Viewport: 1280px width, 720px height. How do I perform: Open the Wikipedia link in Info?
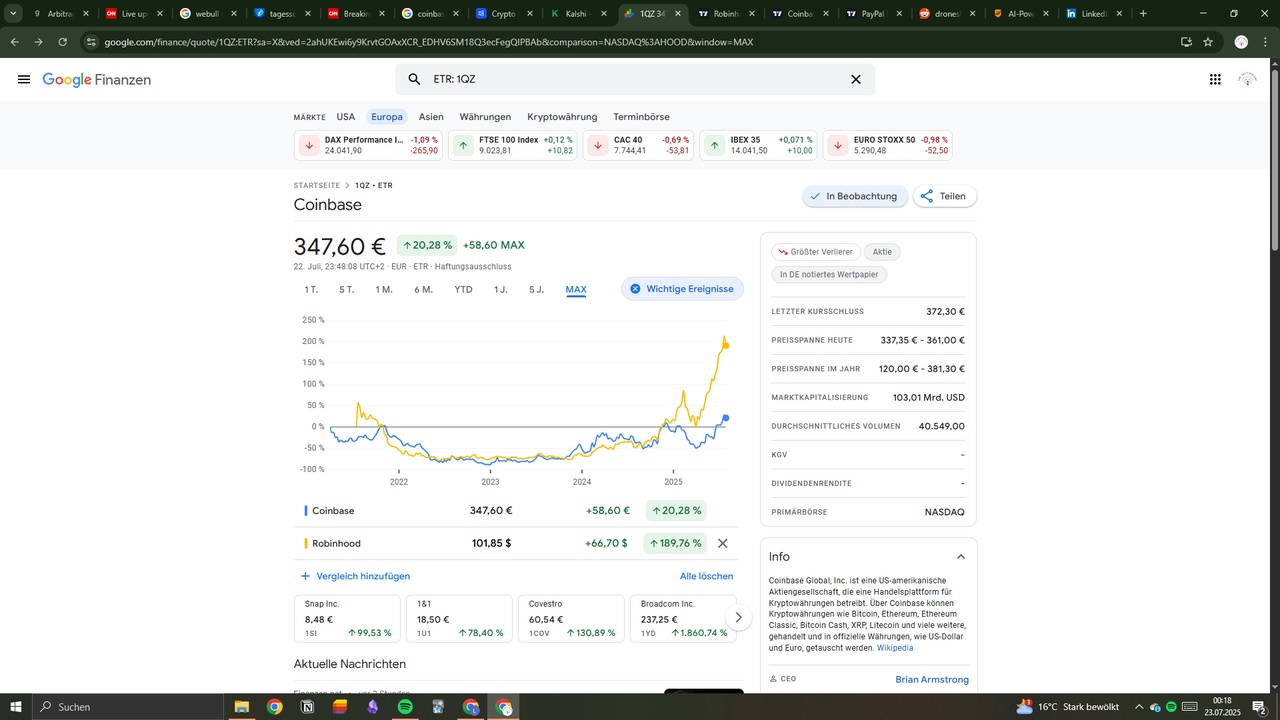(x=895, y=648)
